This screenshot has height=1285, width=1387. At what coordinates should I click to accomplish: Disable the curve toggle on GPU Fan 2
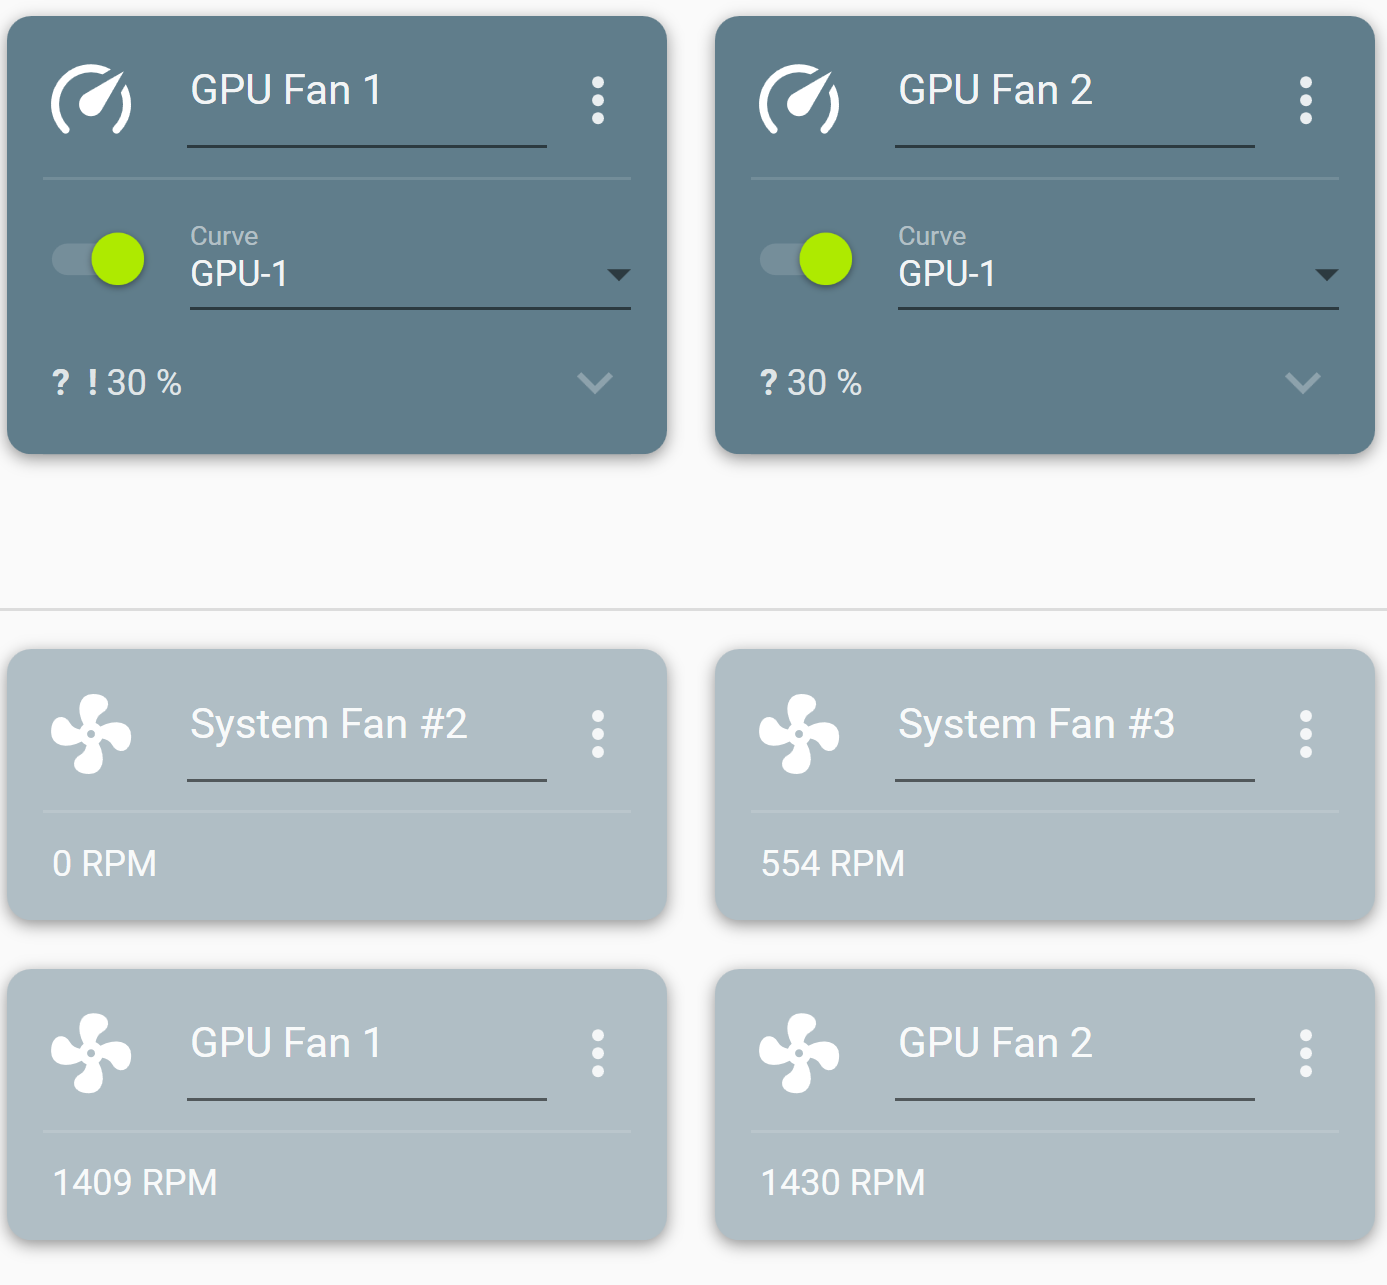click(805, 259)
